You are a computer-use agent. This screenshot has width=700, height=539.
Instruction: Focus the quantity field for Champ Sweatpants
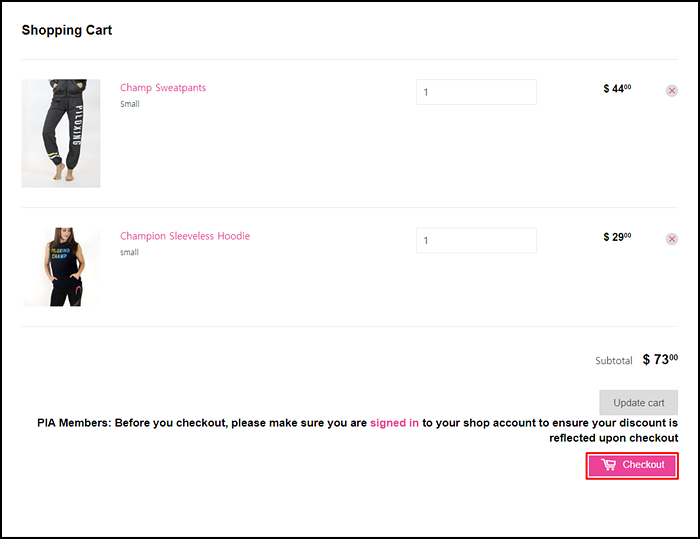(x=476, y=92)
